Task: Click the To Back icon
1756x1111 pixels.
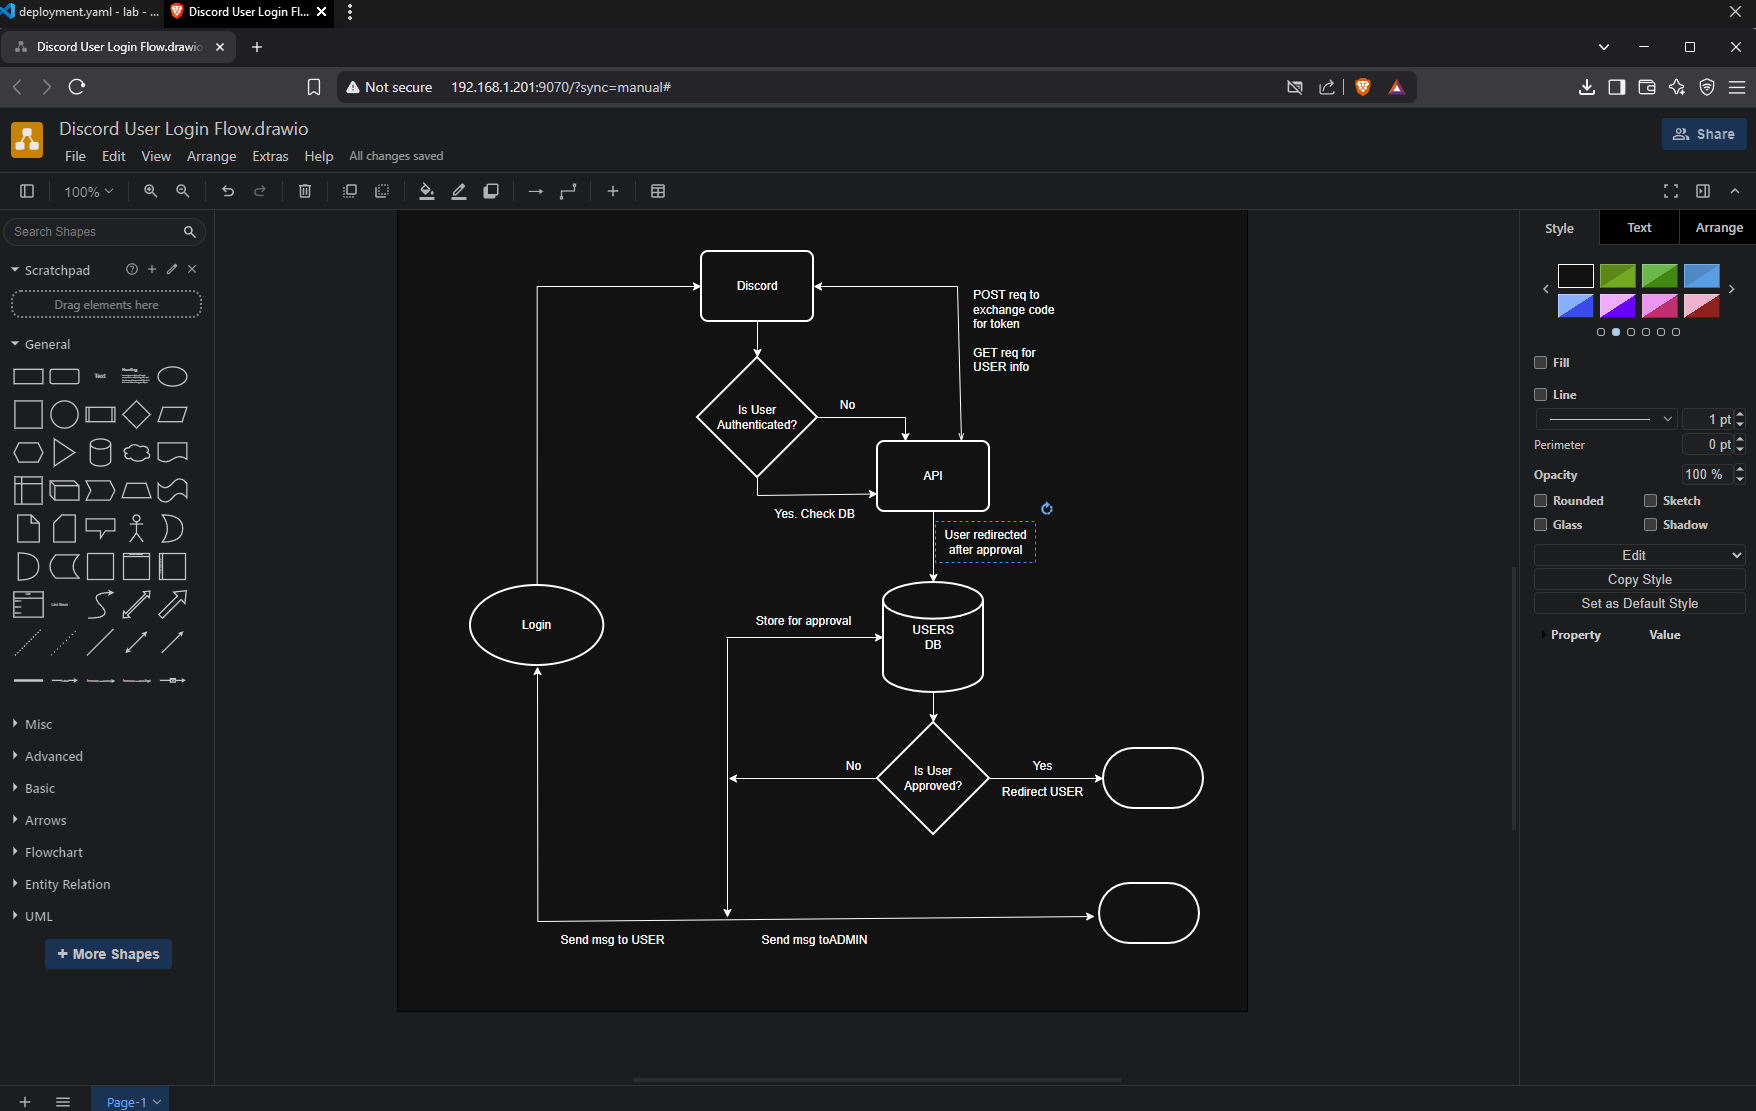Action: click(x=382, y=191)
